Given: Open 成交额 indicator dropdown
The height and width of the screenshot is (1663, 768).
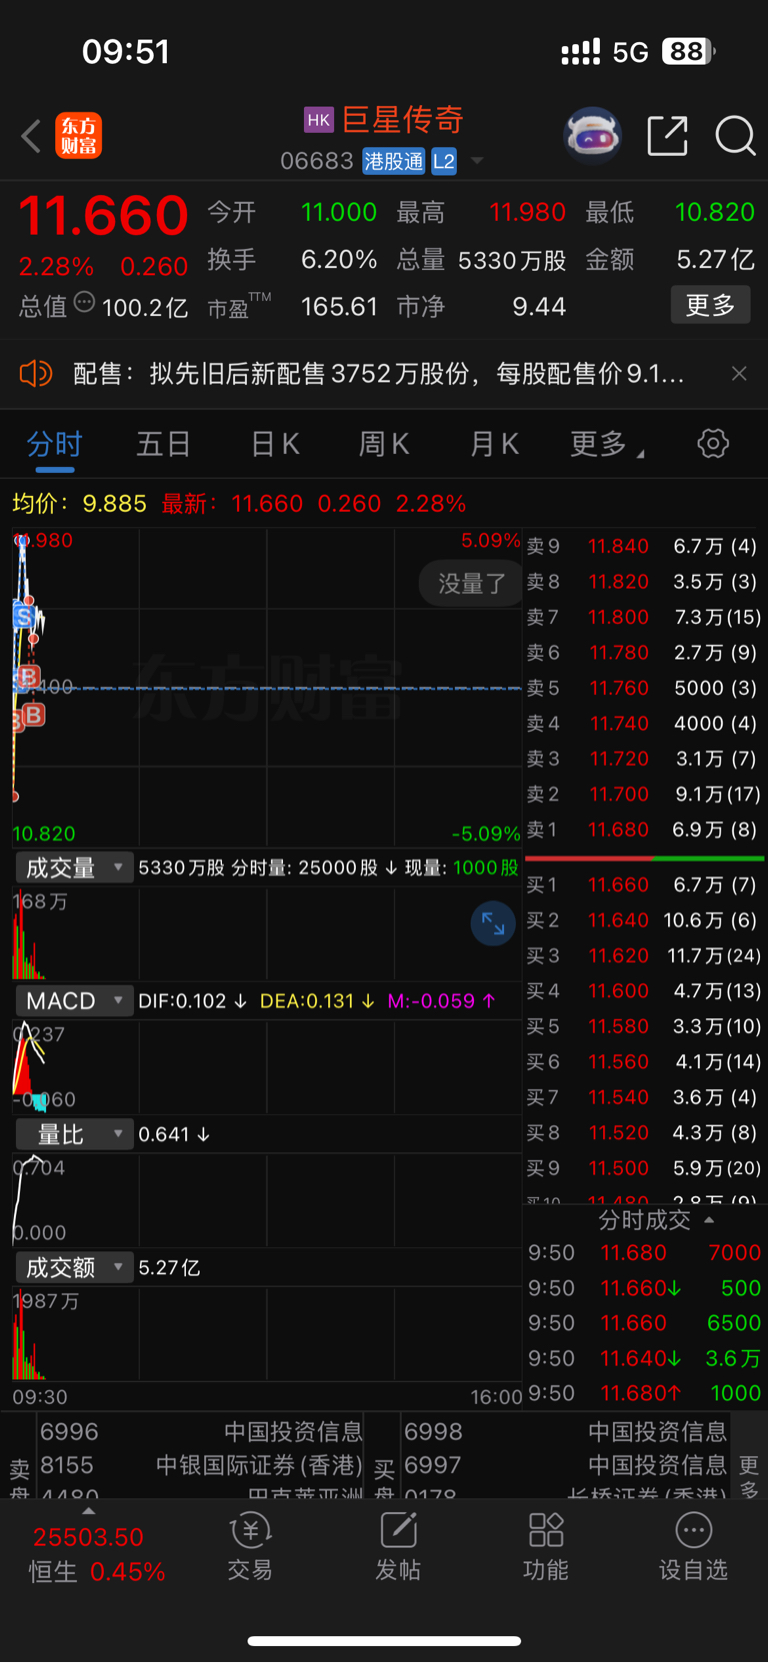Looking at the screenshot, I should coord(74,1267).
